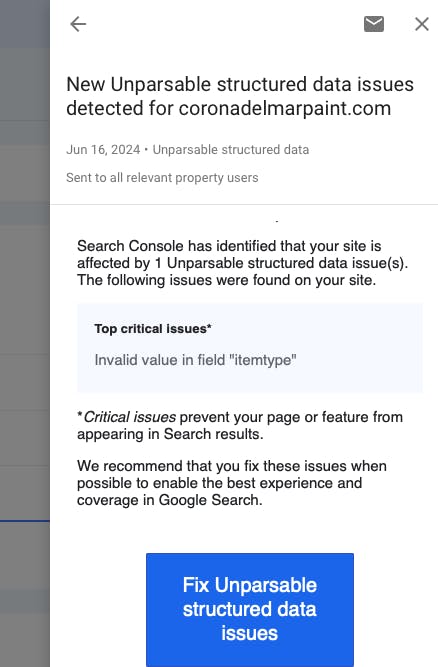Click the Jun 16, 2024 date
The height and width of the screenshot is (667, 438).
point(103,149)
